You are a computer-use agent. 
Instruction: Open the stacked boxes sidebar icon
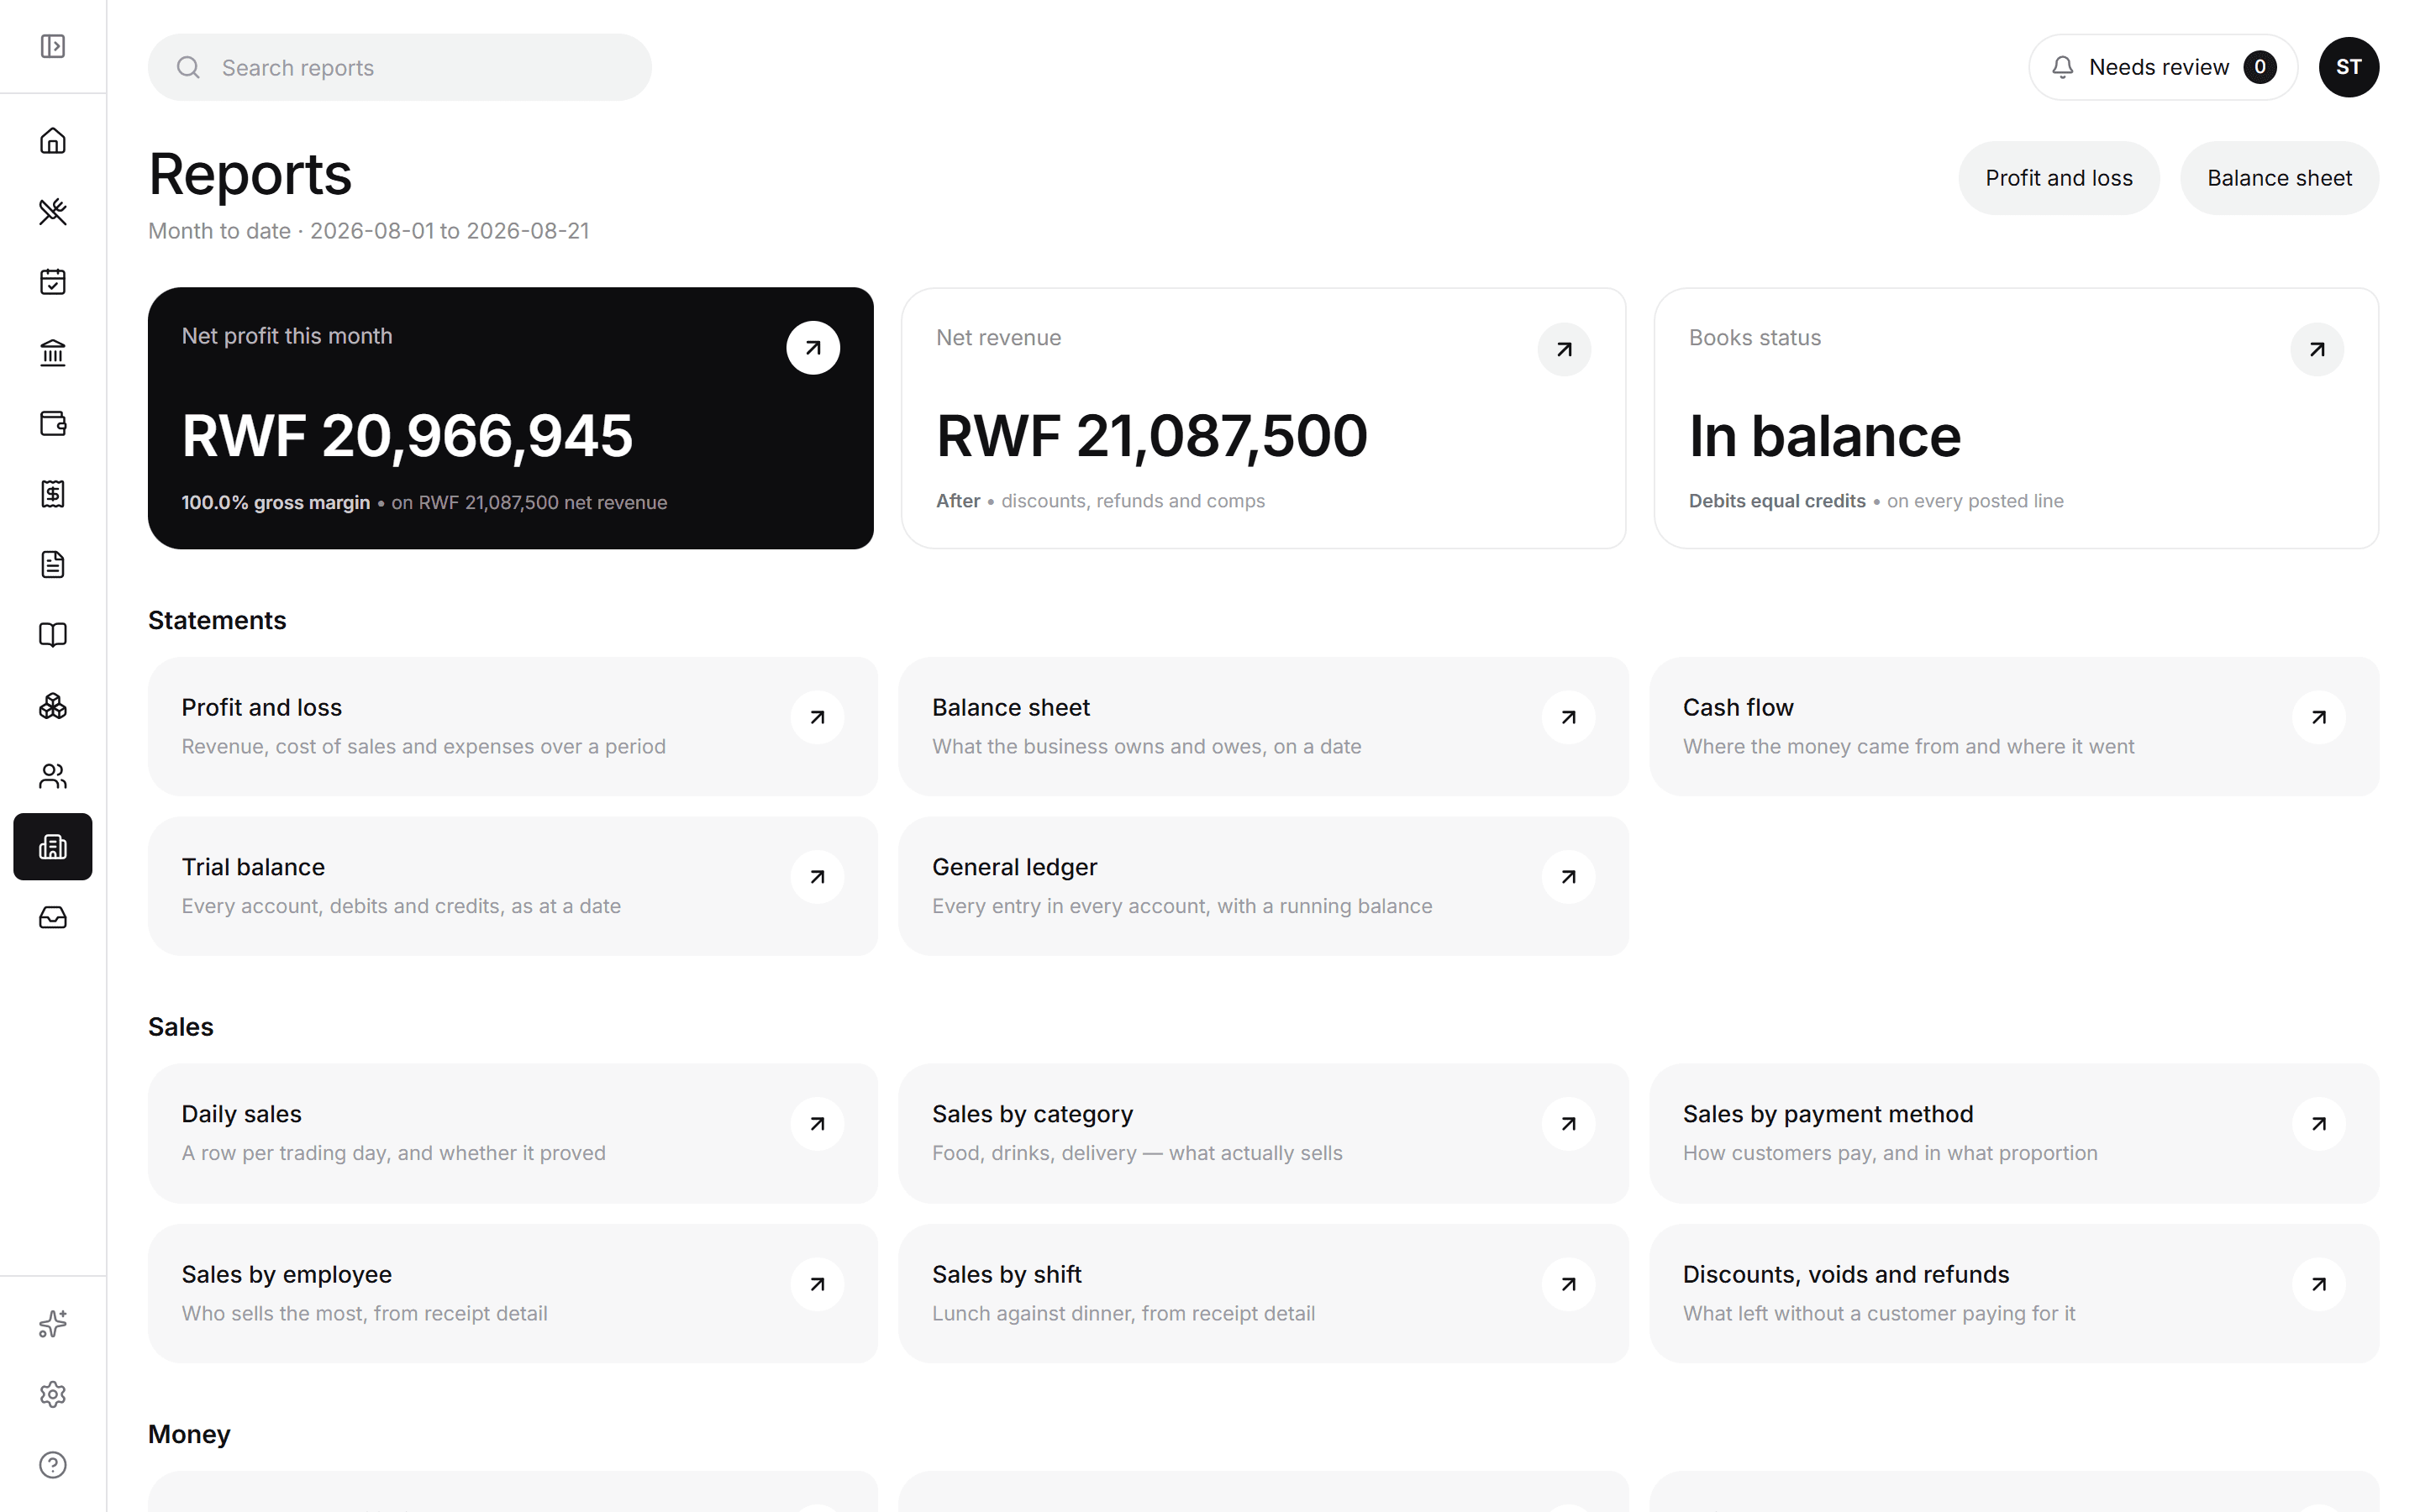(x=53, y=706)
